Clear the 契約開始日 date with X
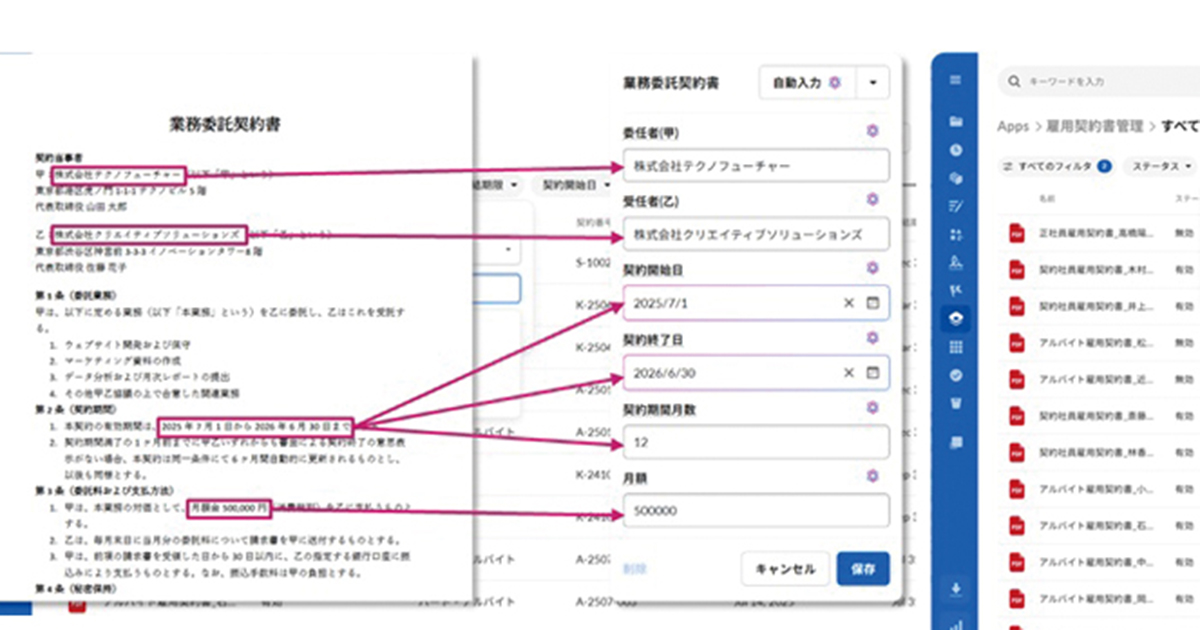The height and width of the screenshot is (630, 1200). [x=848, y=303]
